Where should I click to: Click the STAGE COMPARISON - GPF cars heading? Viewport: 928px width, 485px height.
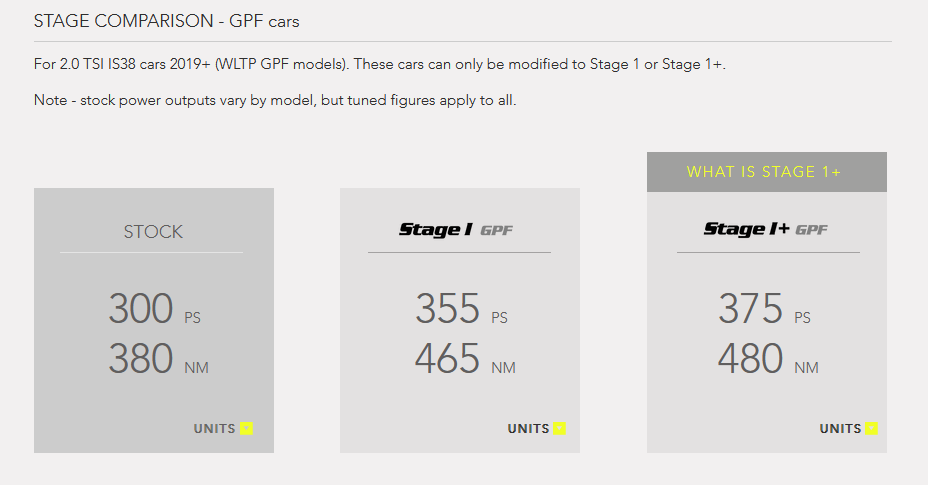click(x=166, y=21)
